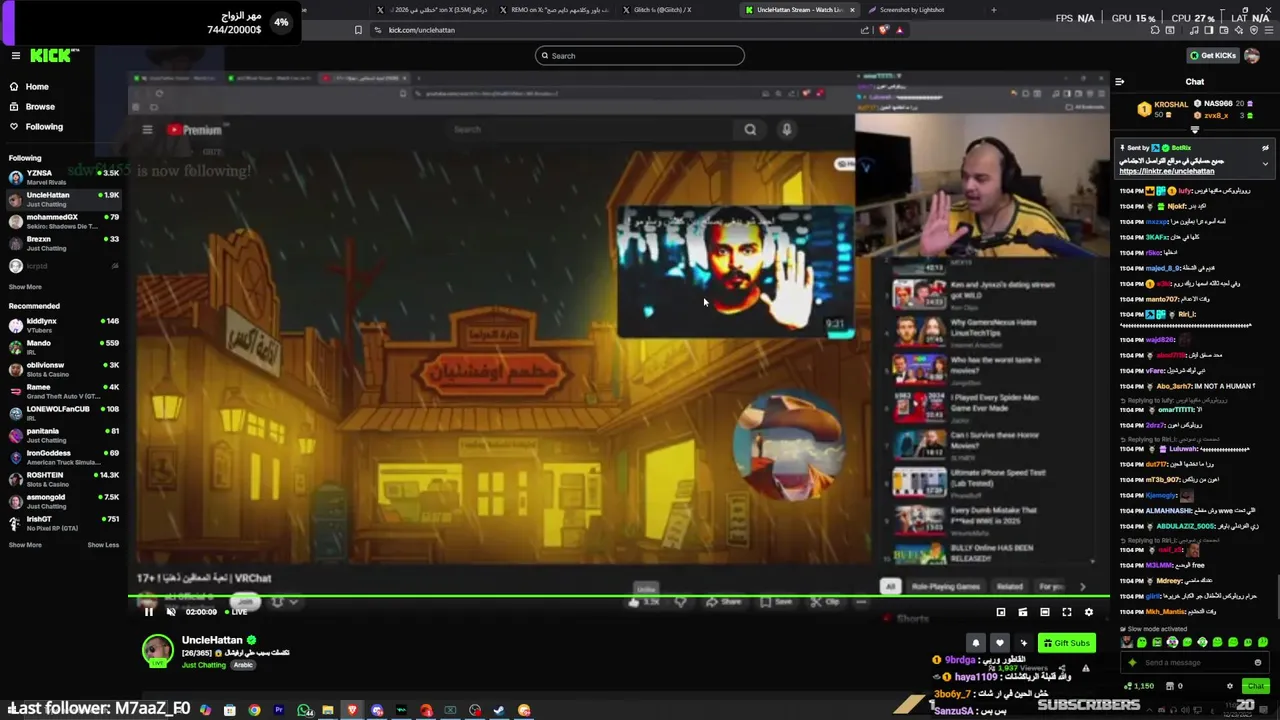
Task: Bookmark this page in browser toolbar
Action: click(358, 30)
